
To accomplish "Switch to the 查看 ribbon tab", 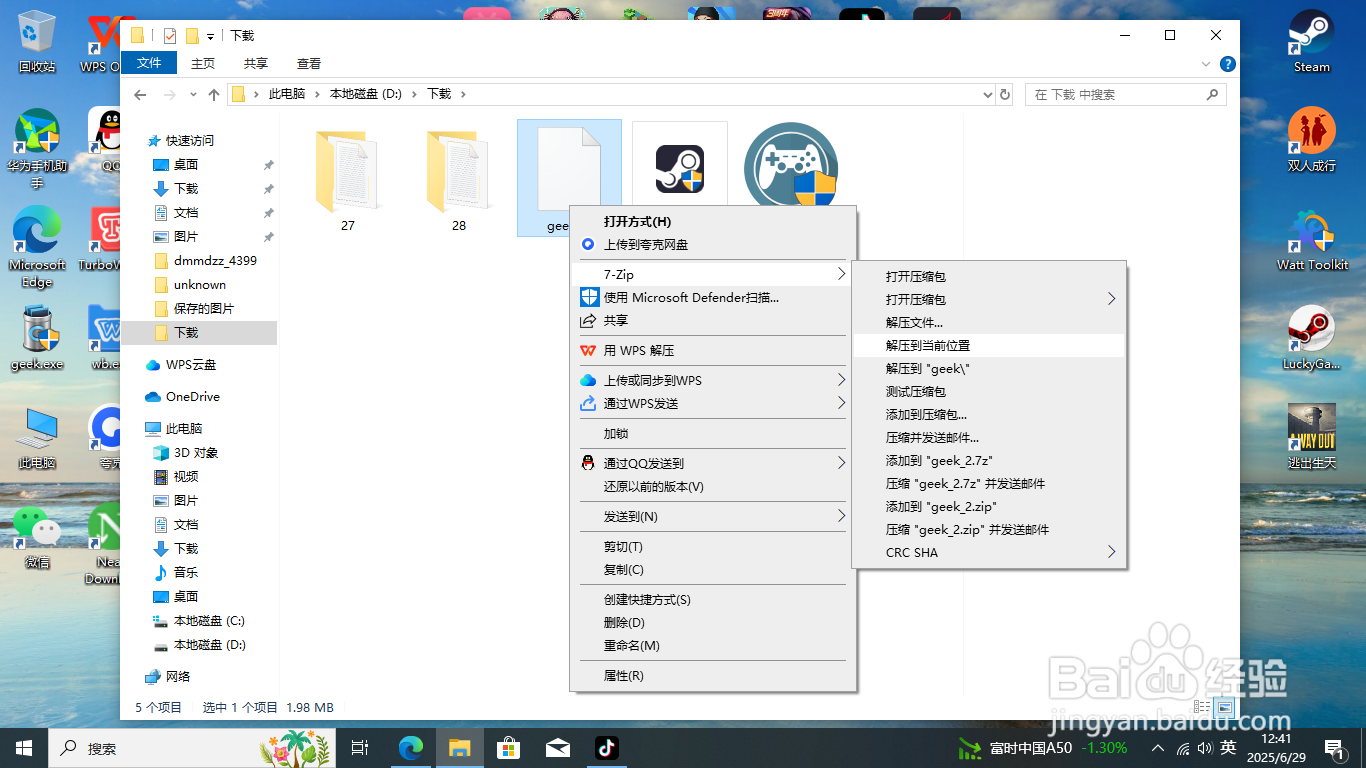I will point(308,63).
